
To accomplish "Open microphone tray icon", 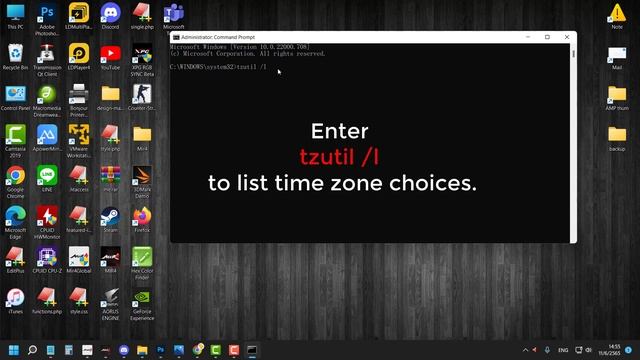I will pyautogui.click(x=547, y=350).
